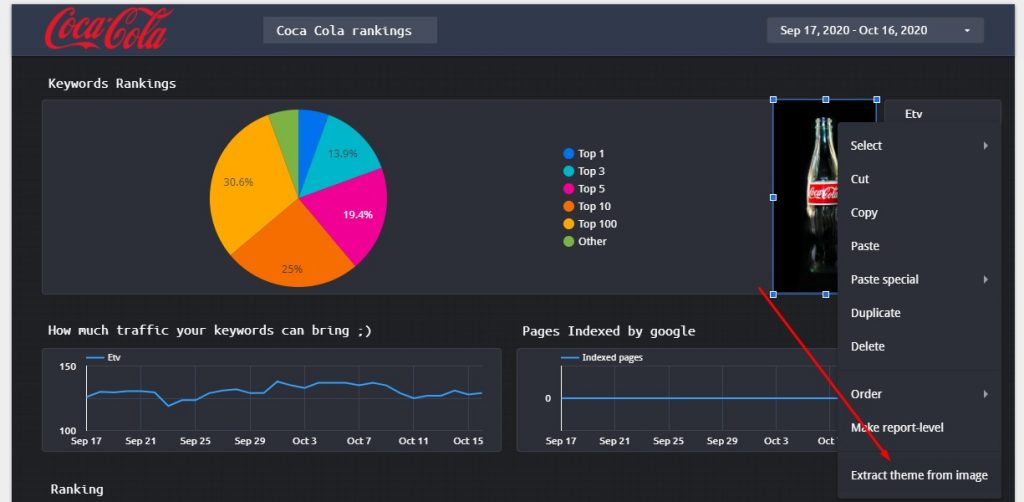Choose Paste from the context menu
Screen dimensions: 1024x502
[x=919, y=246]
